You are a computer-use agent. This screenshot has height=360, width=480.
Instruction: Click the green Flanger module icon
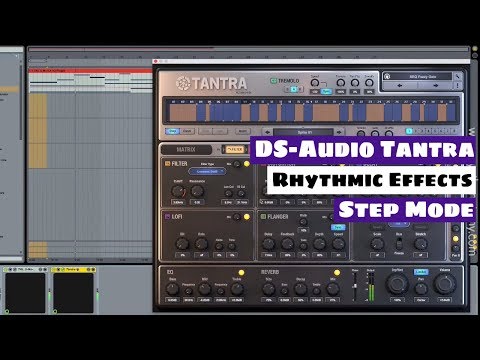pos(263,216)
